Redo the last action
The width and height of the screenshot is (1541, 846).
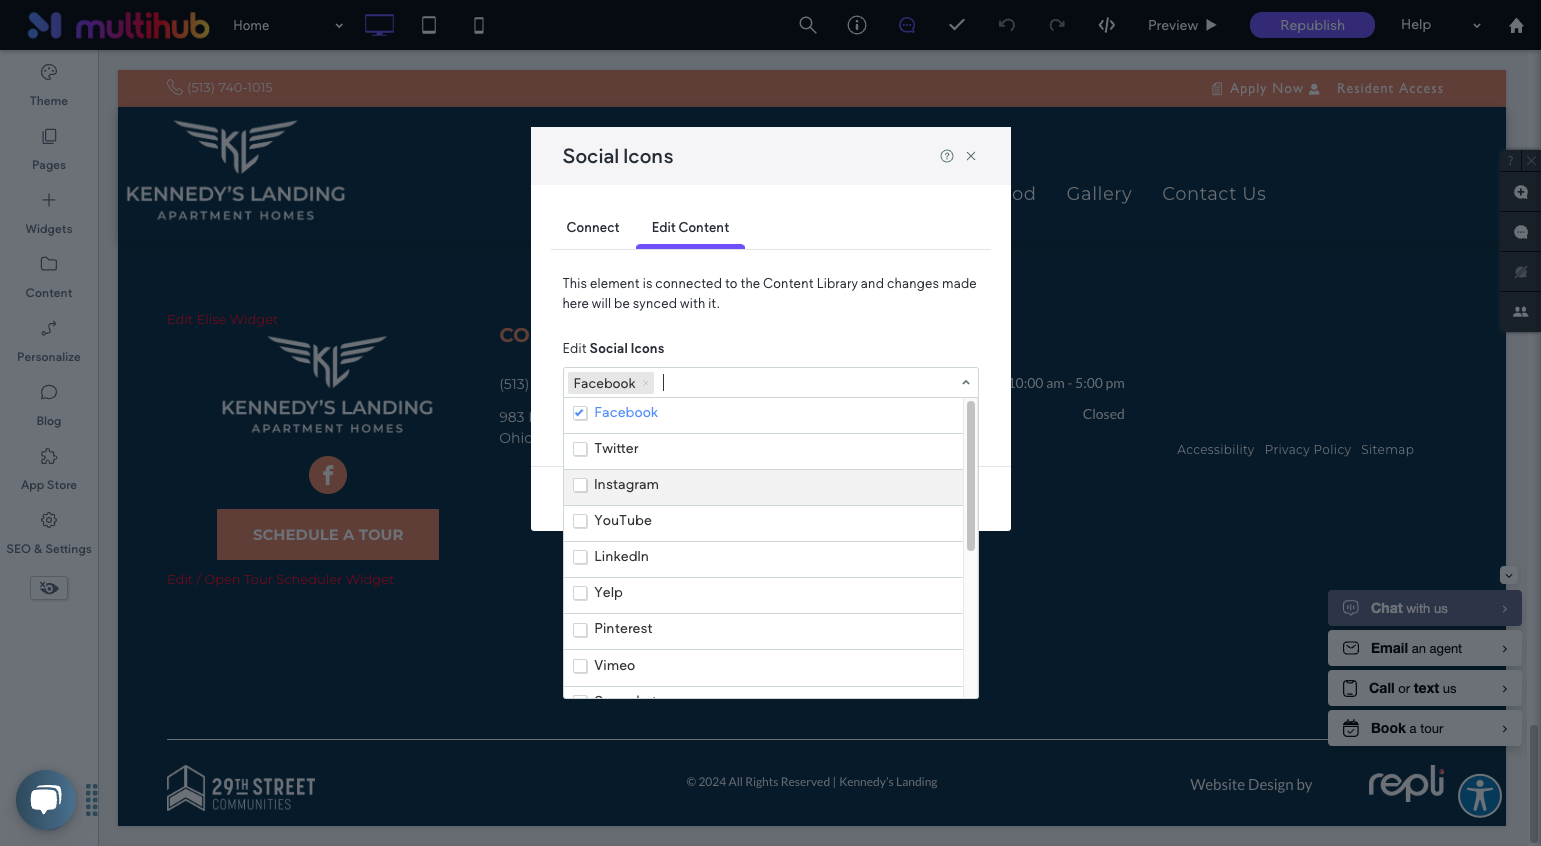coord(1057,25)
